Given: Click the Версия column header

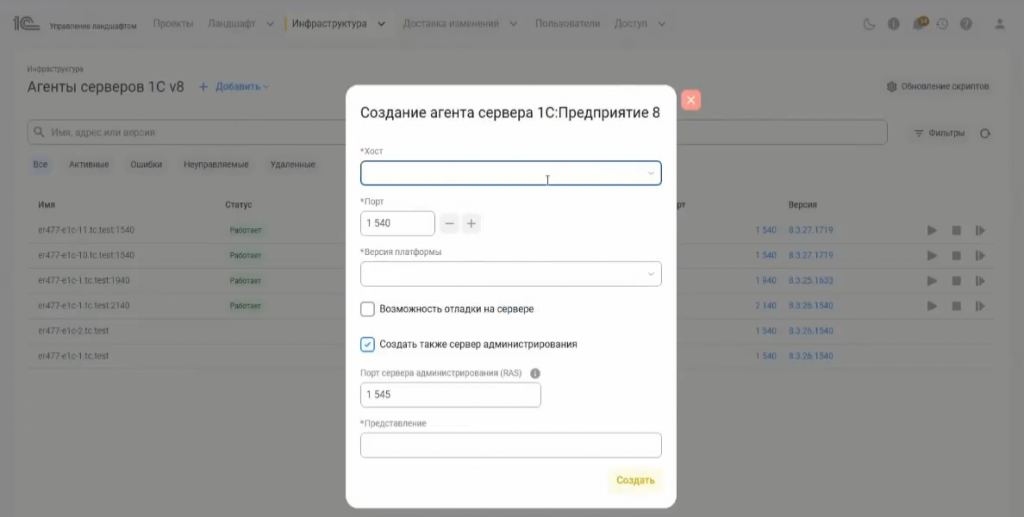Looking at the screenshot, I should click(x=802, y=204).
